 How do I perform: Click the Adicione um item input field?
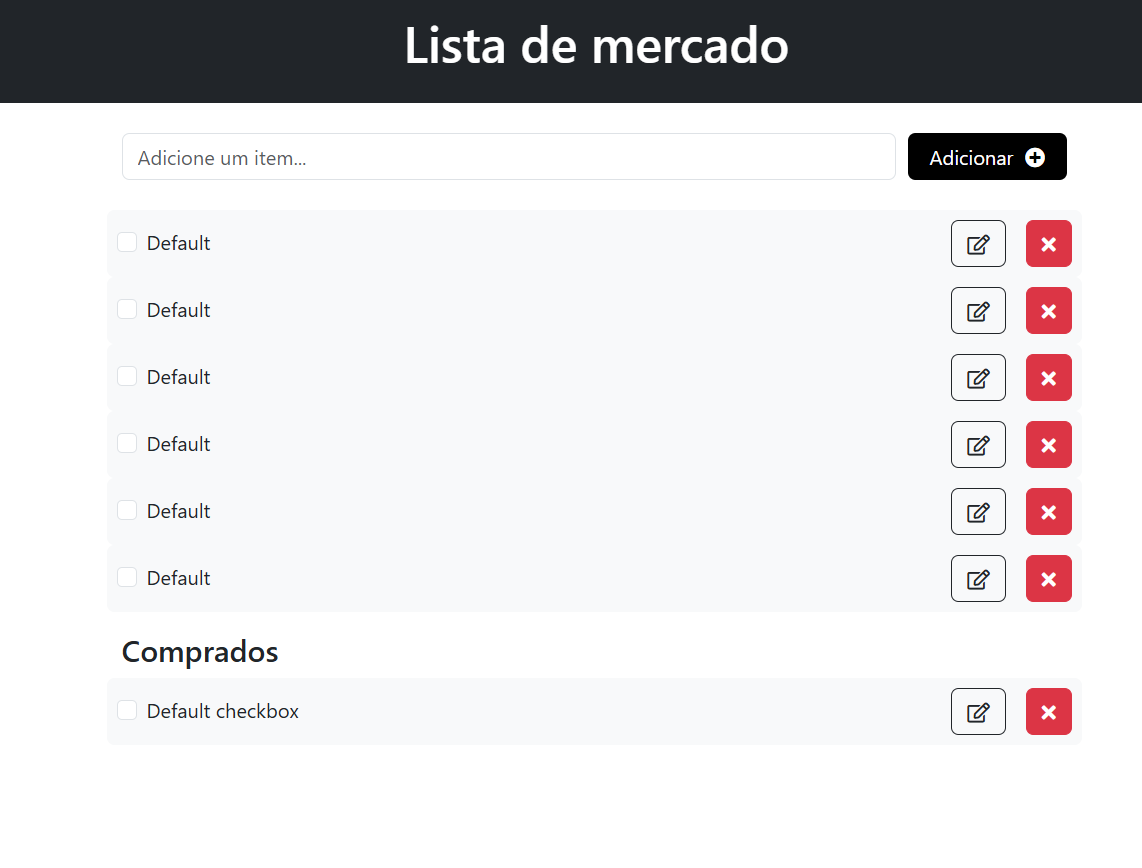(x=508, y=157)
